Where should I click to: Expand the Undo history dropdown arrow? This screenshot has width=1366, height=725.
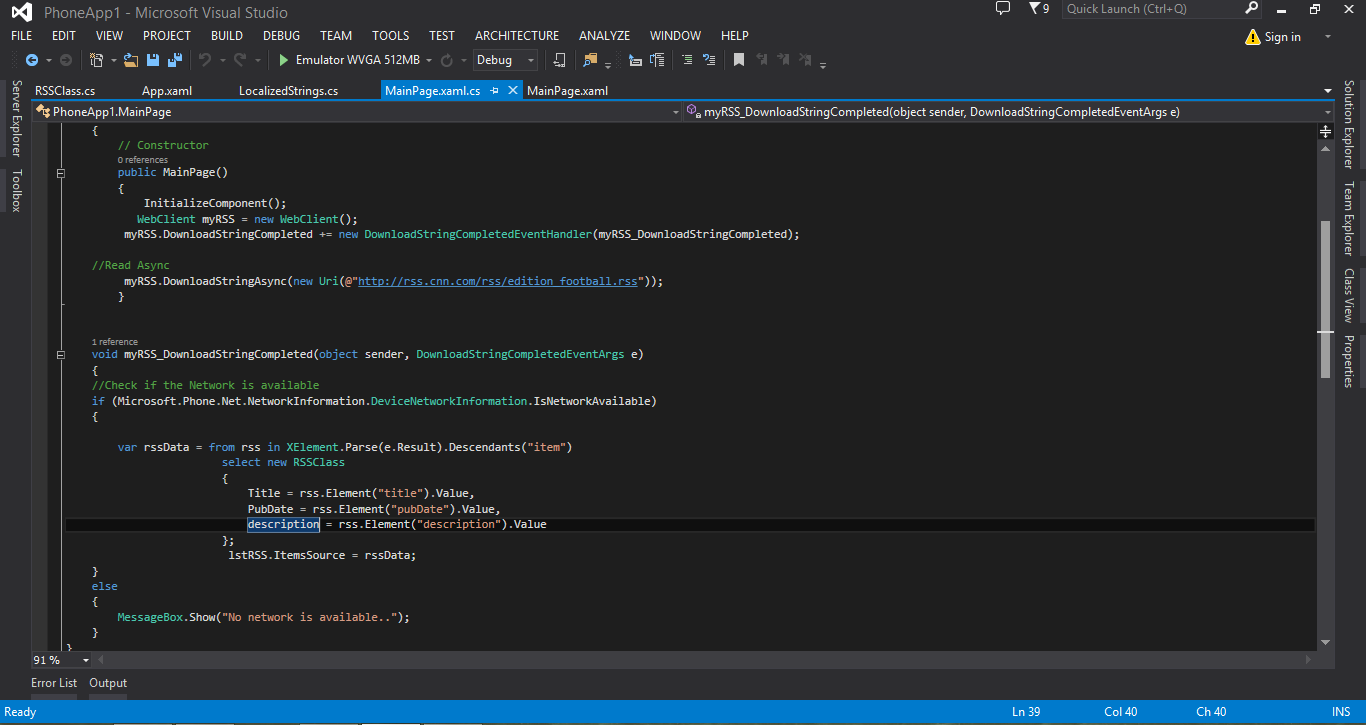(x=221, y=60)
